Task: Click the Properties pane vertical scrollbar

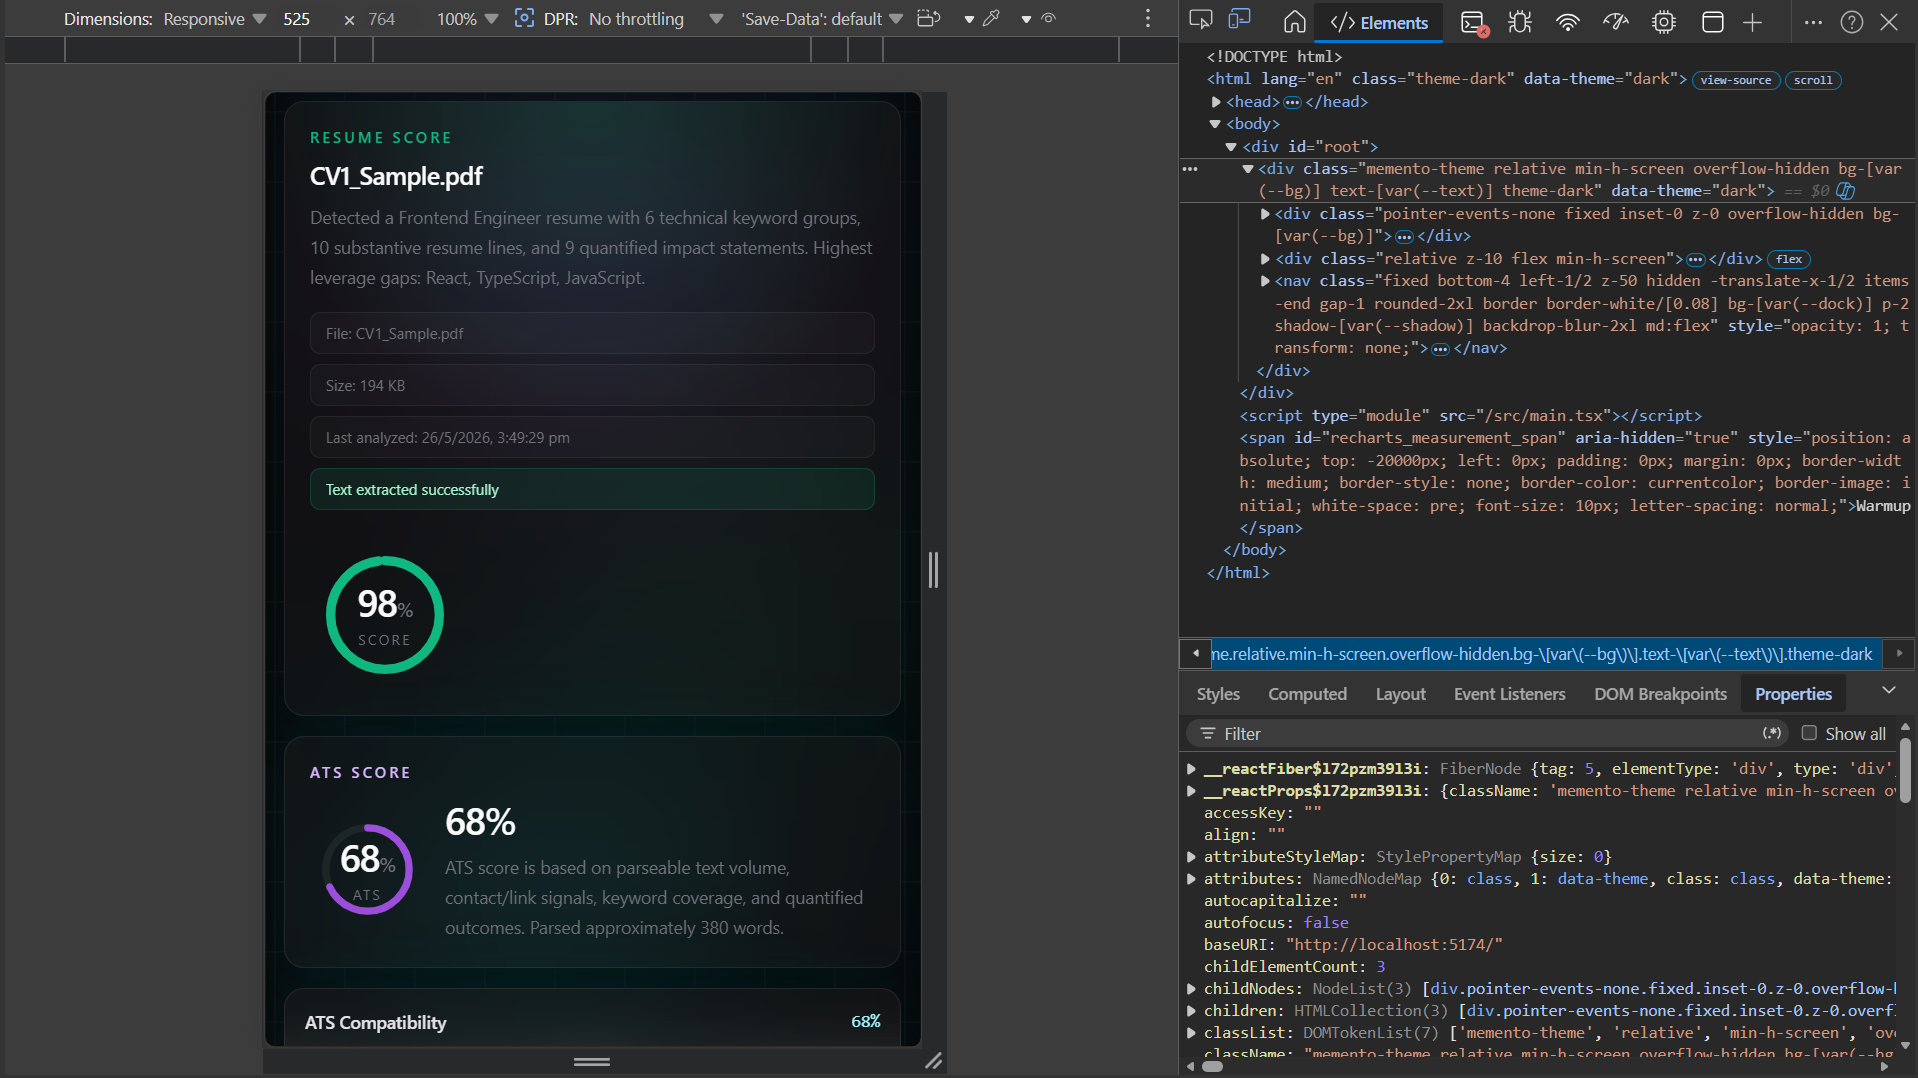Action: pyautogui.click(x=1905, y=770)
